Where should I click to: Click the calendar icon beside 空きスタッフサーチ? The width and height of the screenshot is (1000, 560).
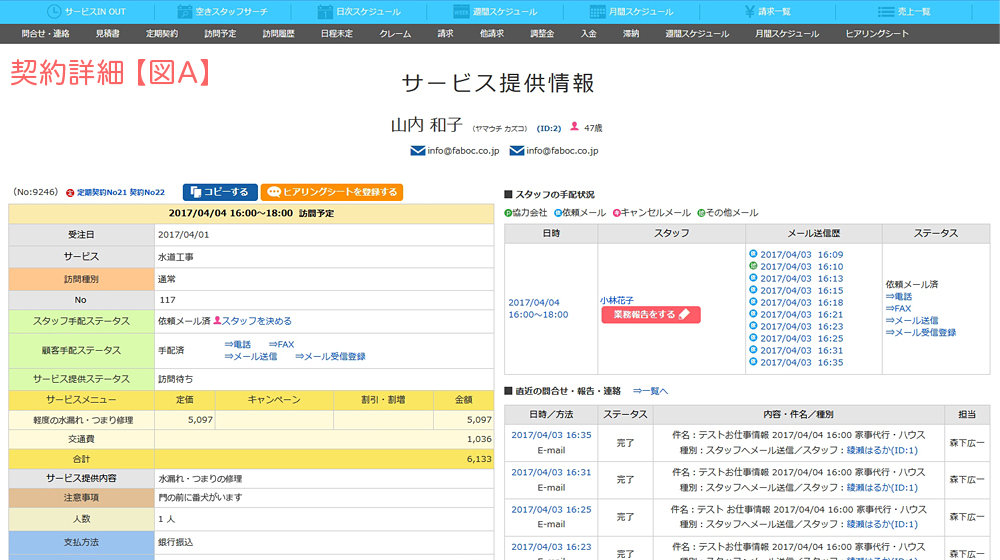coord(184,11)
